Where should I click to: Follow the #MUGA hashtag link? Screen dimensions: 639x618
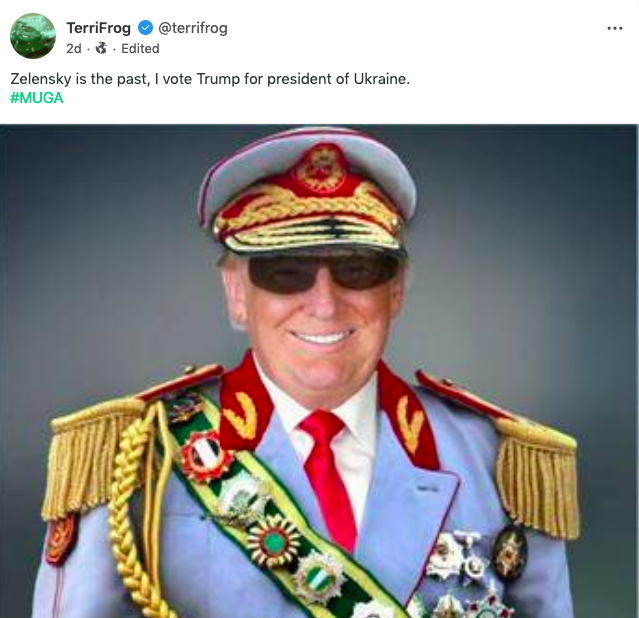(37, 97)
